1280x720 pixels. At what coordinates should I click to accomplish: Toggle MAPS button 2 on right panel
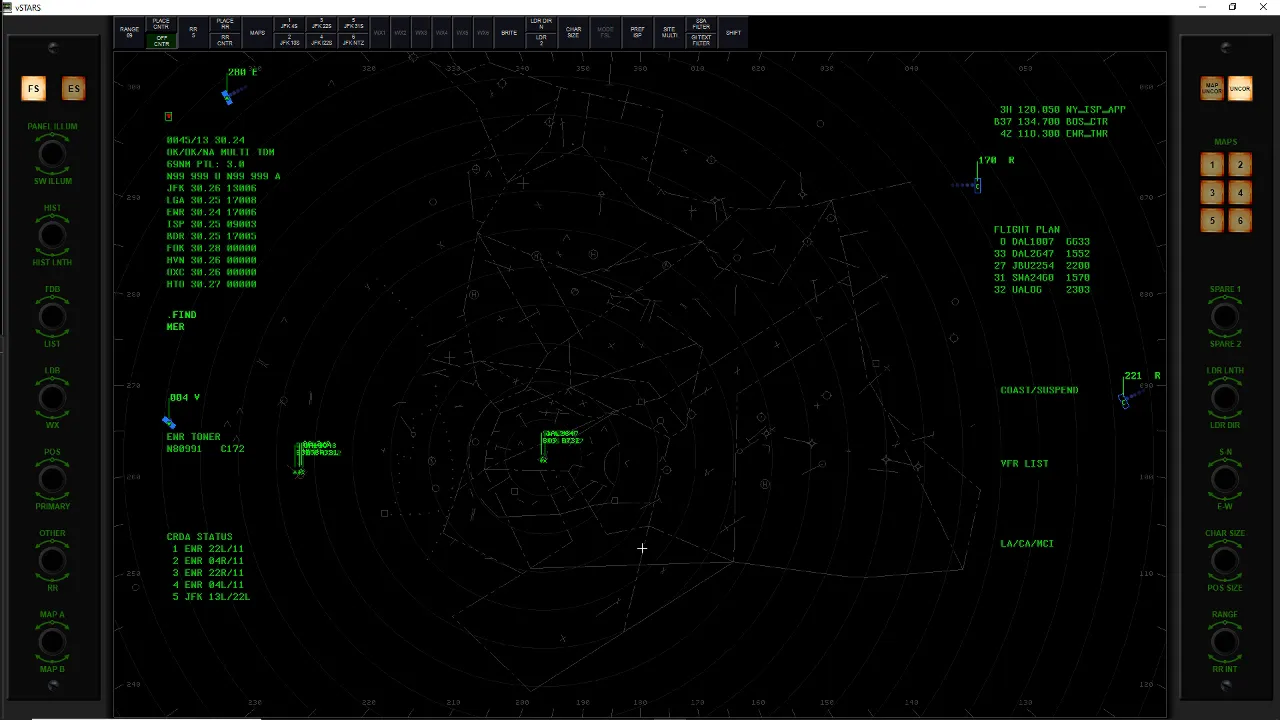1240,165
